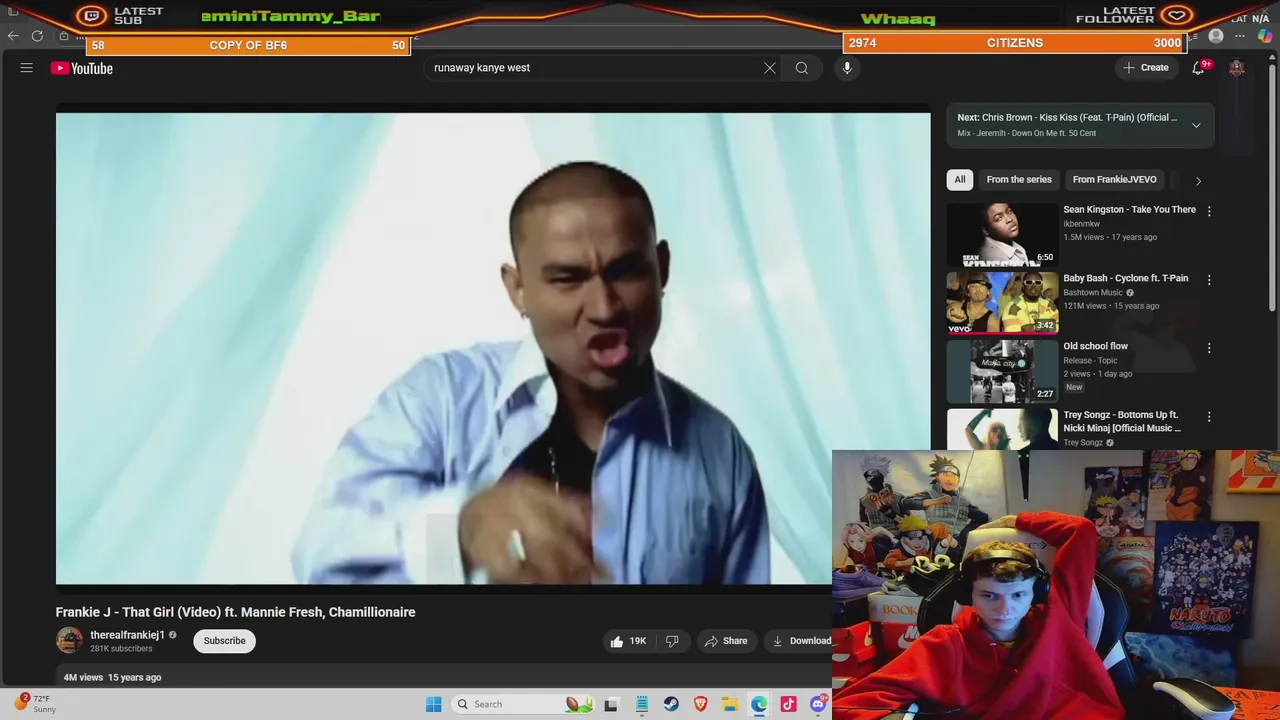1280x720 pixels.
Task: Open Sean Kingston - Take You There title
Action: (x=1129, y=210)
